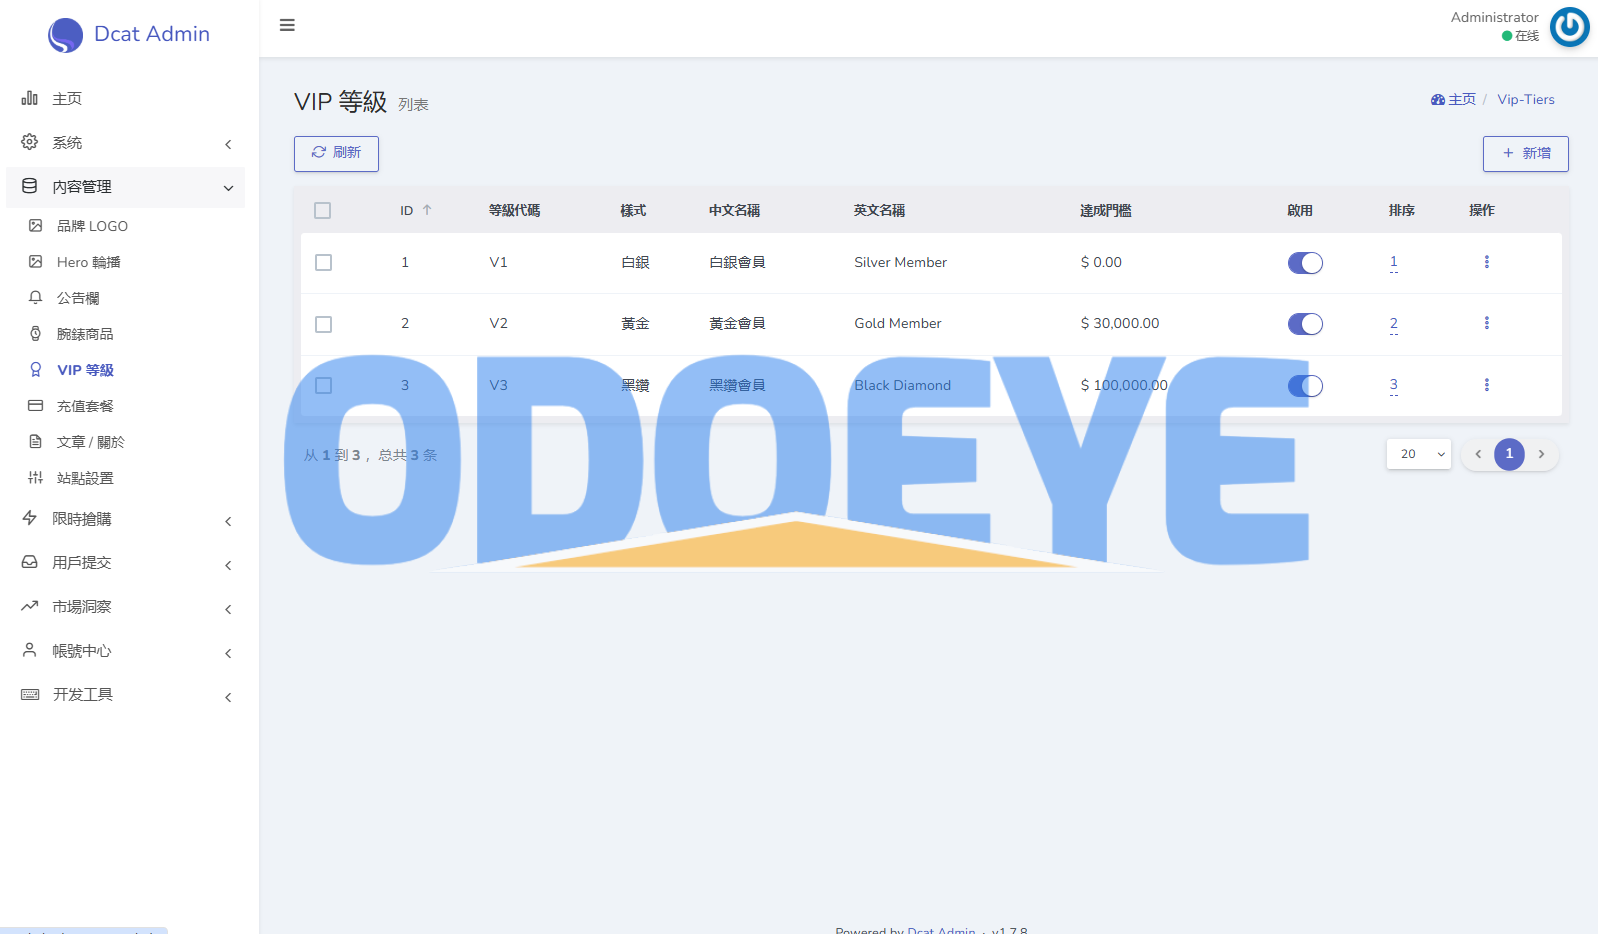The image size is (1598, 934).
Task: Edit sort order value 1 link
Action: [x=1393, y=262]
